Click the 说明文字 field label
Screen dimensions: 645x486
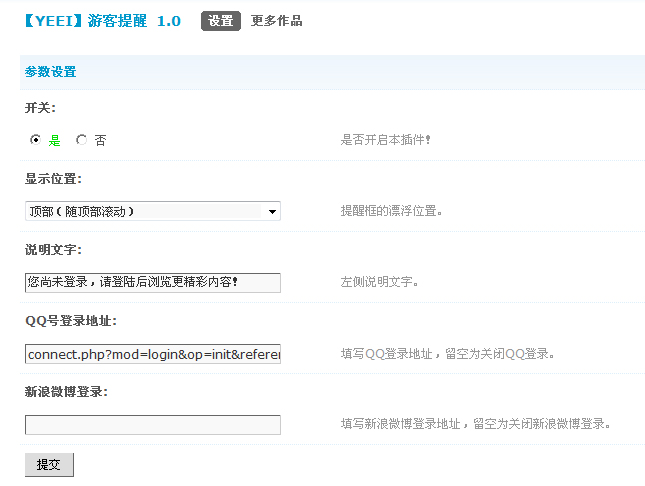click(53, 249)
